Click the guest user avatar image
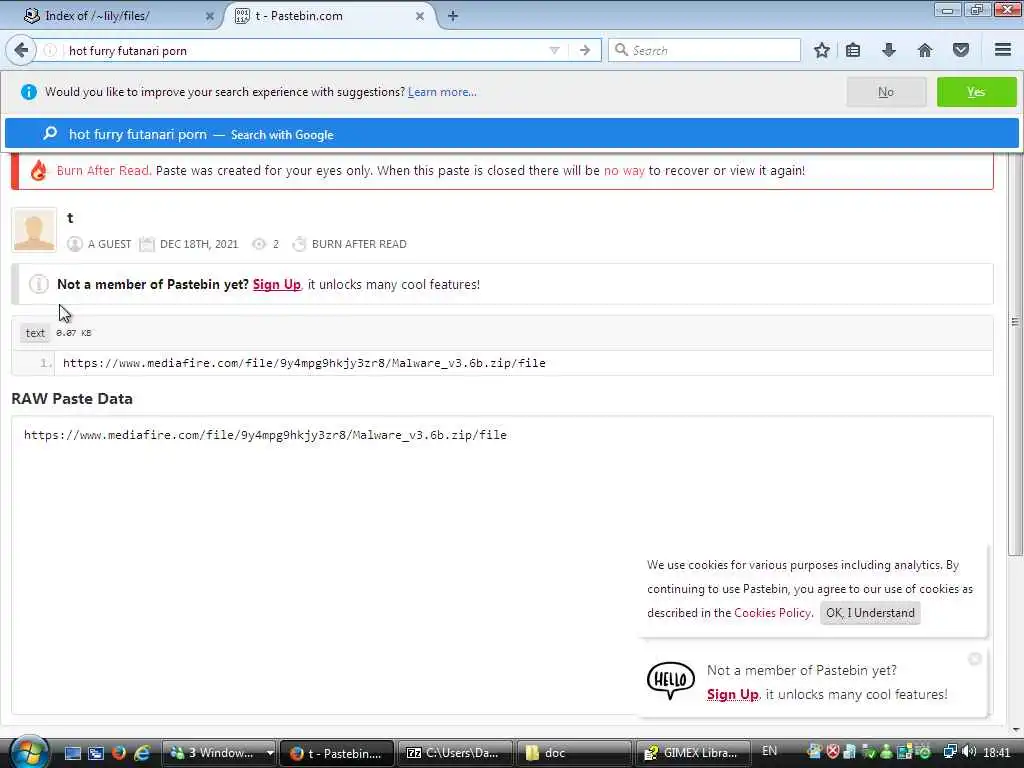Image resolution: width=1024 pixels, height=768 pixels. 34,229
